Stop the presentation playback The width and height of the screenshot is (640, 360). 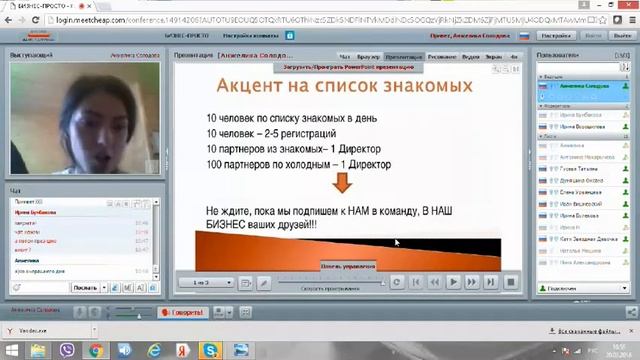point(510,282)
